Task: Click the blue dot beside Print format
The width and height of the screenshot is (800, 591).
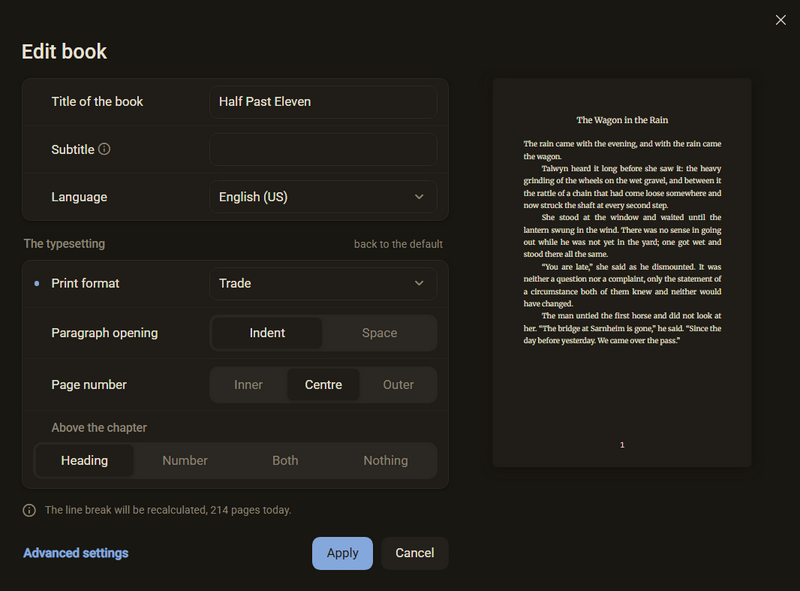Action: coord(37,283)
